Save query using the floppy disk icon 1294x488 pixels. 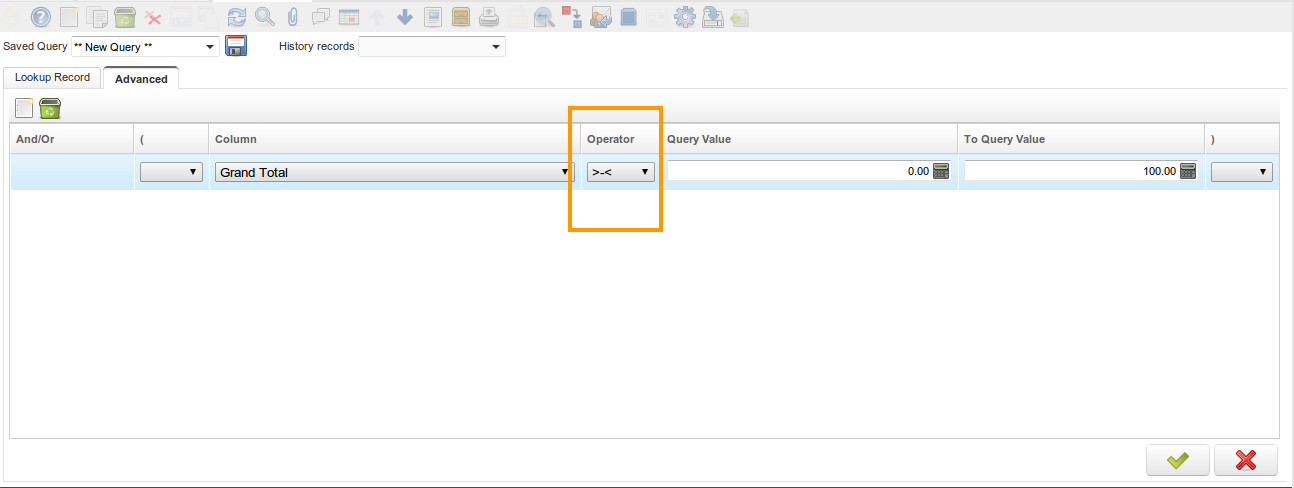[236, 46]
